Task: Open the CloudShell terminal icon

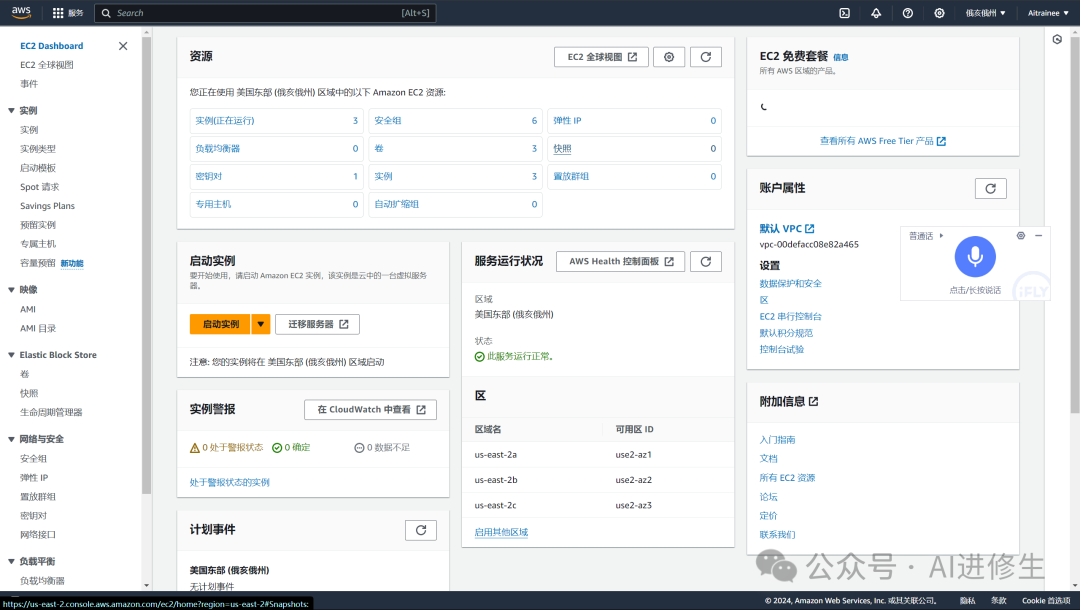Action: click(844, 13)
